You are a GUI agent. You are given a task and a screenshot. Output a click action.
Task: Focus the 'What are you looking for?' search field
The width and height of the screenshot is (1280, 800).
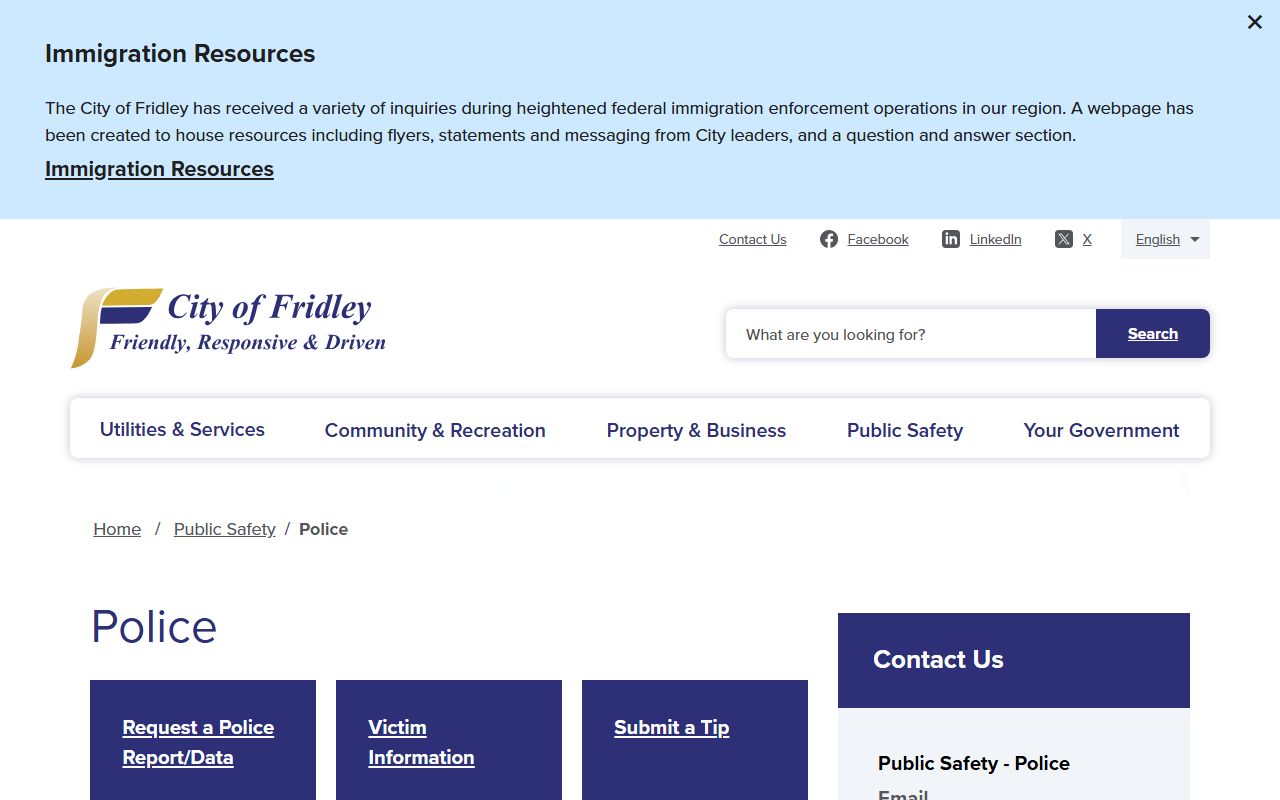point(911,334)
